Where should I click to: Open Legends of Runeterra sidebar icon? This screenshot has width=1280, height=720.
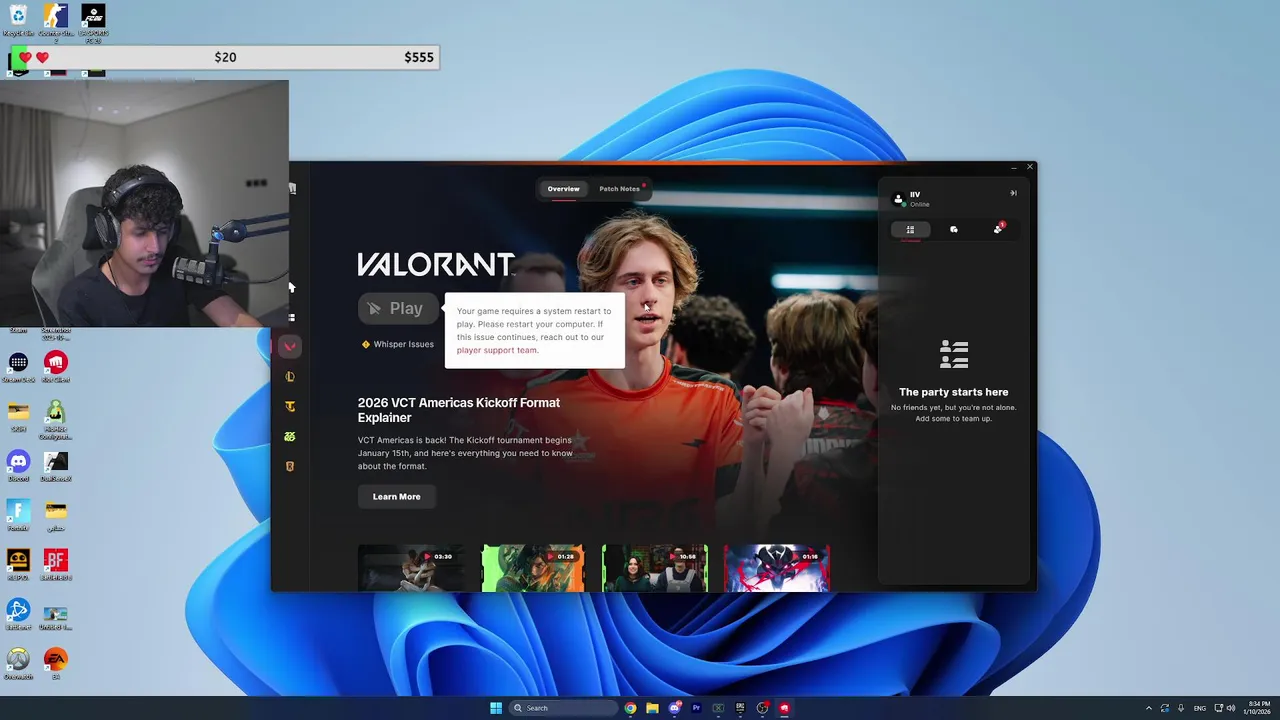click(290, 467)
